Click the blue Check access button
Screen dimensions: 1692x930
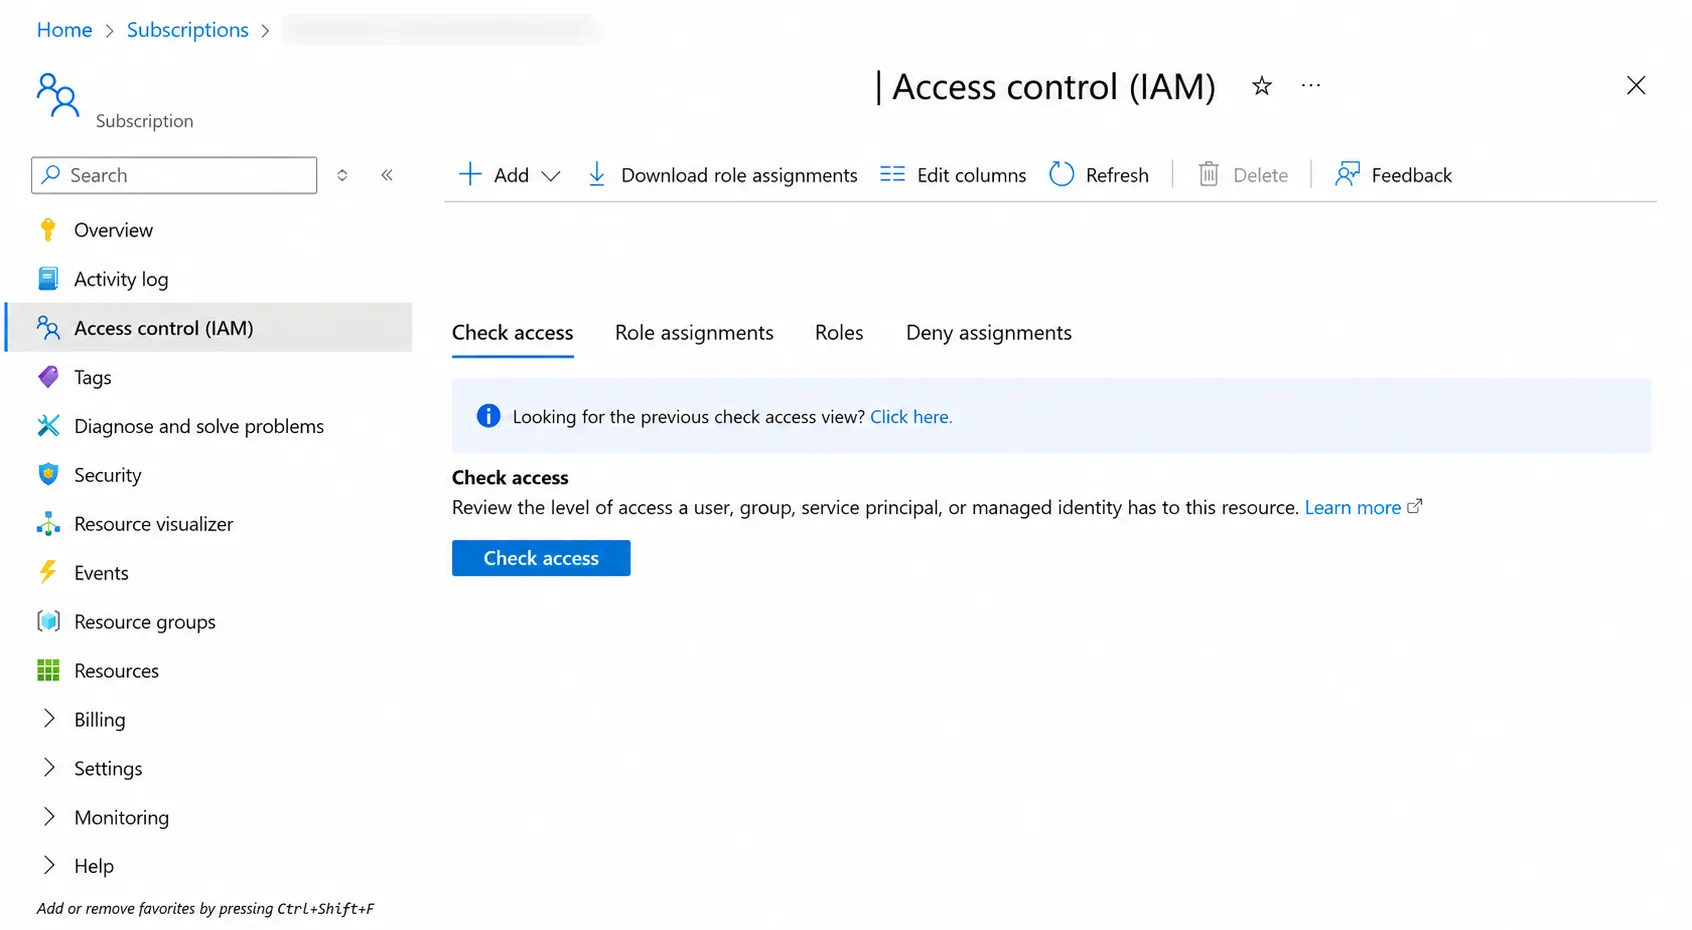pos(541,558)
